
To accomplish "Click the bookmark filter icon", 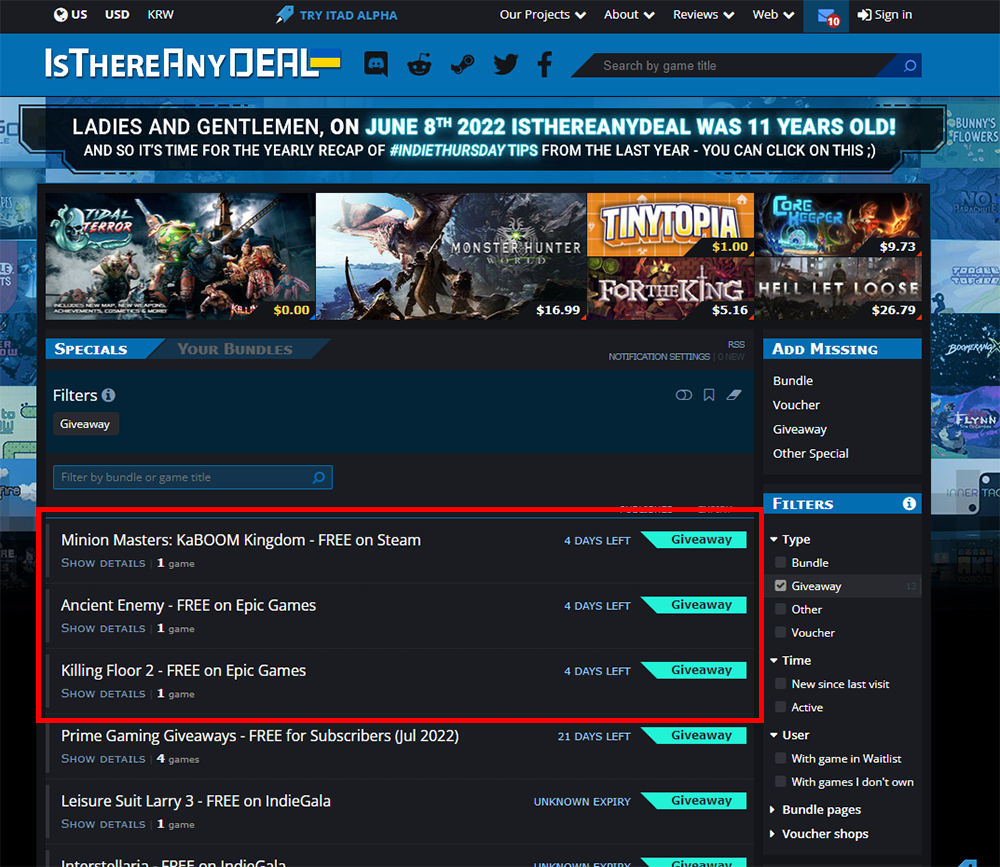I will [709, 395].
